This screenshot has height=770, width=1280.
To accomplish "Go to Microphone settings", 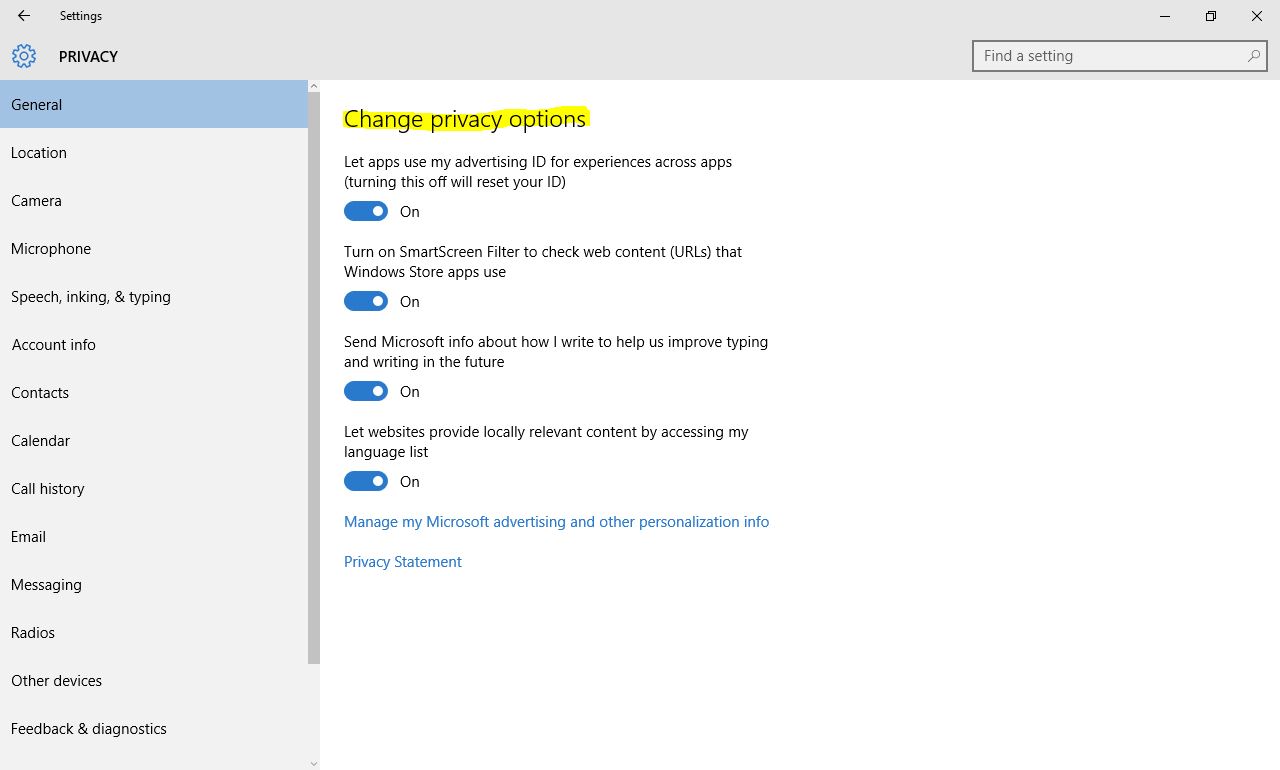I will click(51, 249).
